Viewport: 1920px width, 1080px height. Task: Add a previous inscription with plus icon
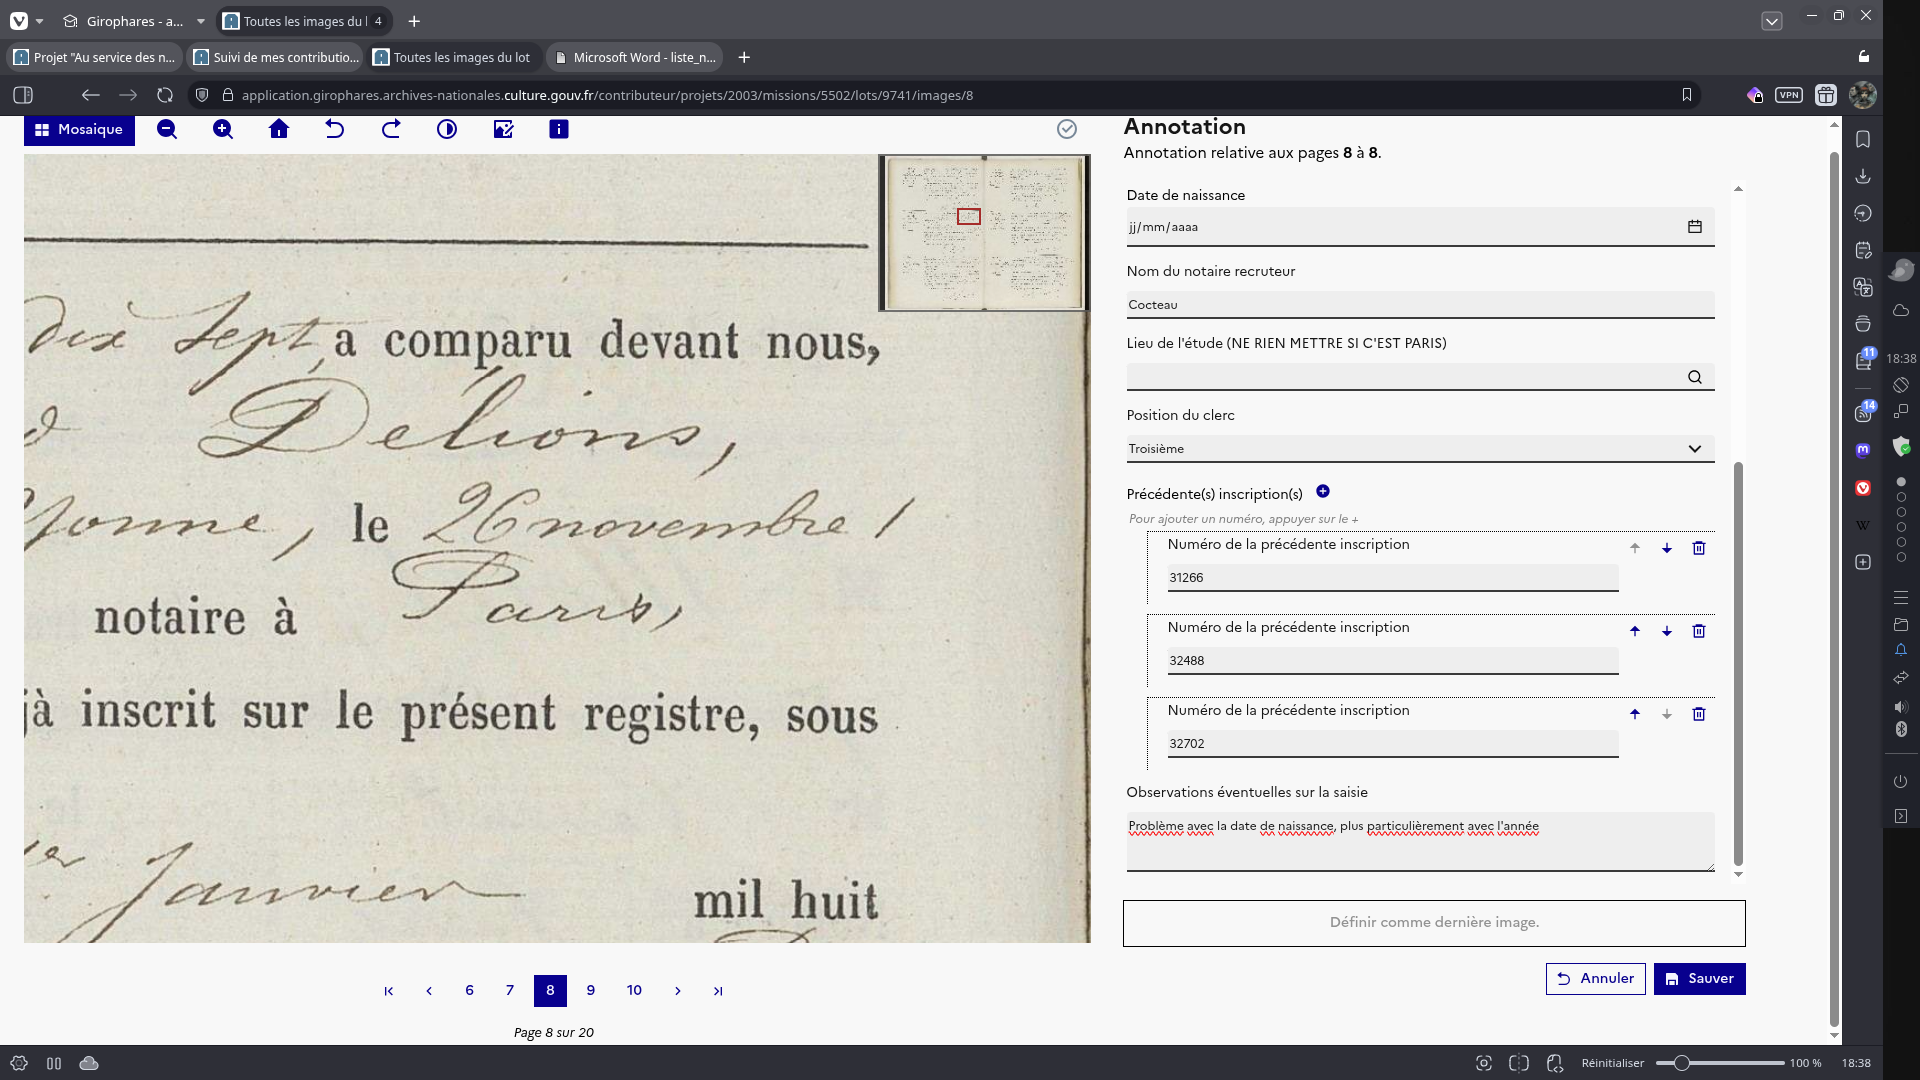[1323, 491]
